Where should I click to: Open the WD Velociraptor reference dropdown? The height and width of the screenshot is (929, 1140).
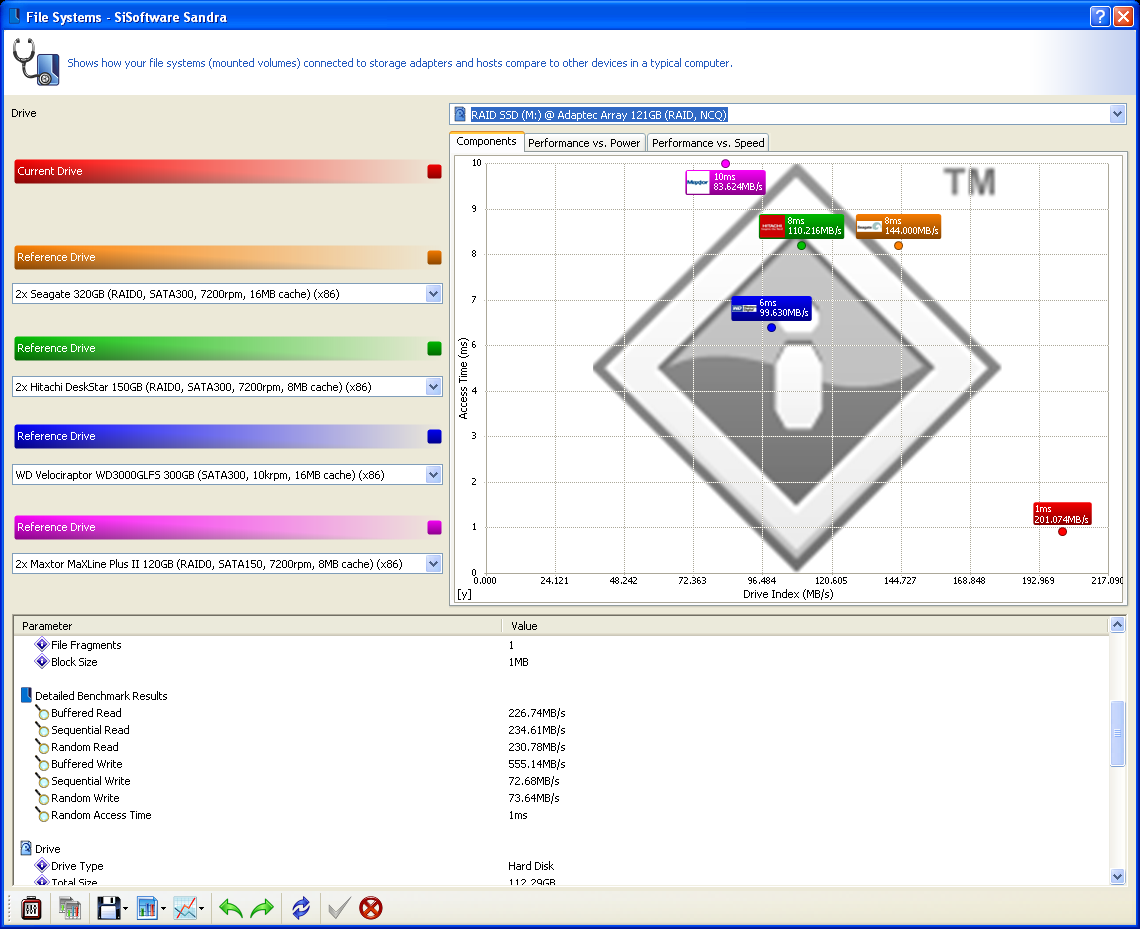click(x=433, y=475)
